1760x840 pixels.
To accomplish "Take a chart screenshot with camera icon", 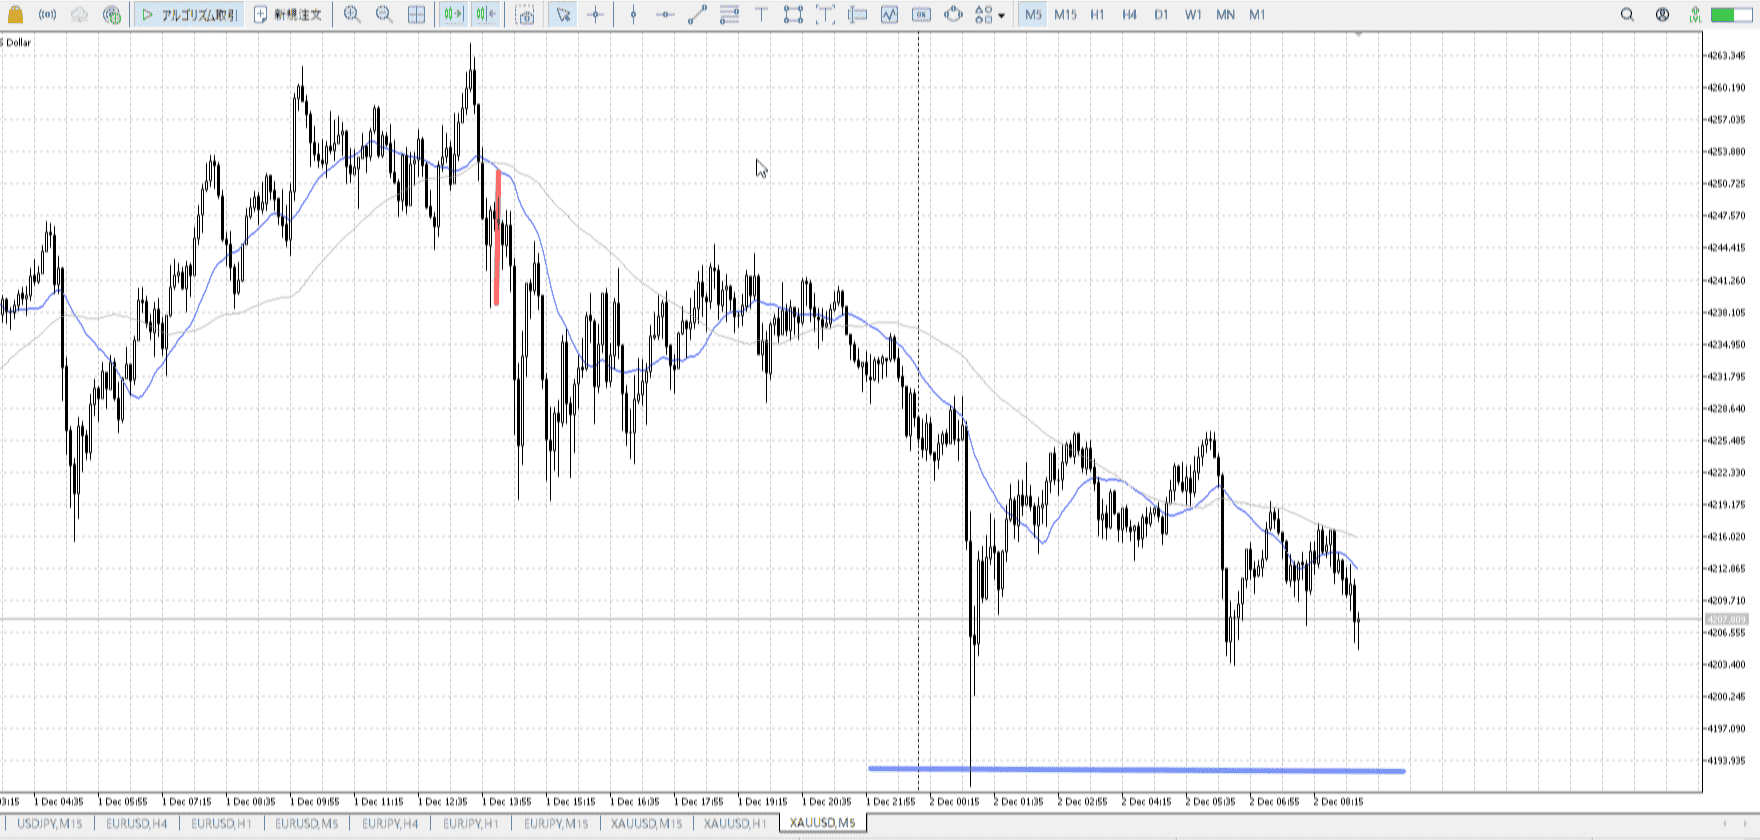I will [525, 15].
